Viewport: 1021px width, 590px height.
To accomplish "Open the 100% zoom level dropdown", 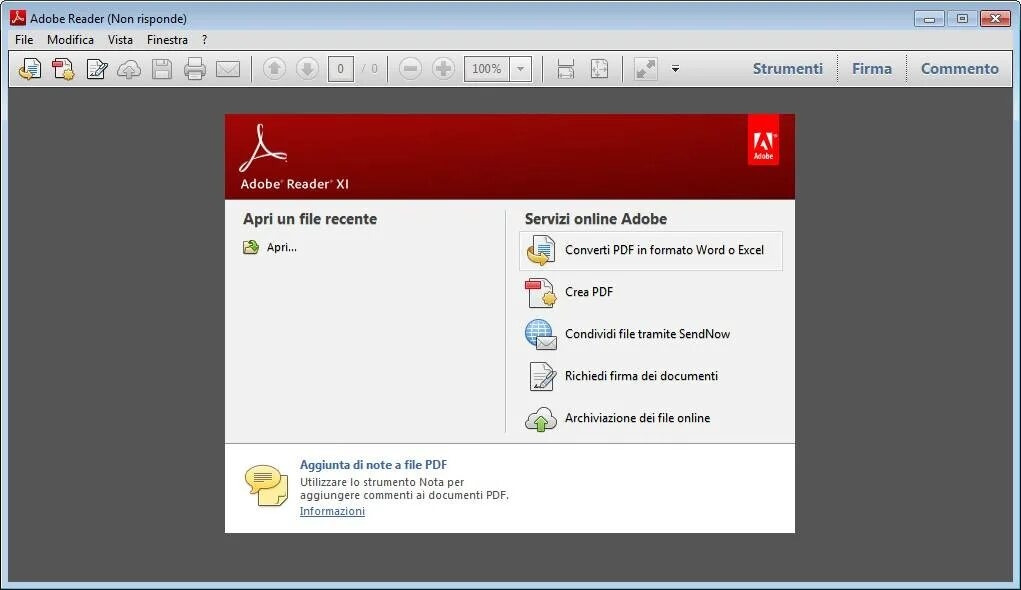I will [x=520, y=68].
